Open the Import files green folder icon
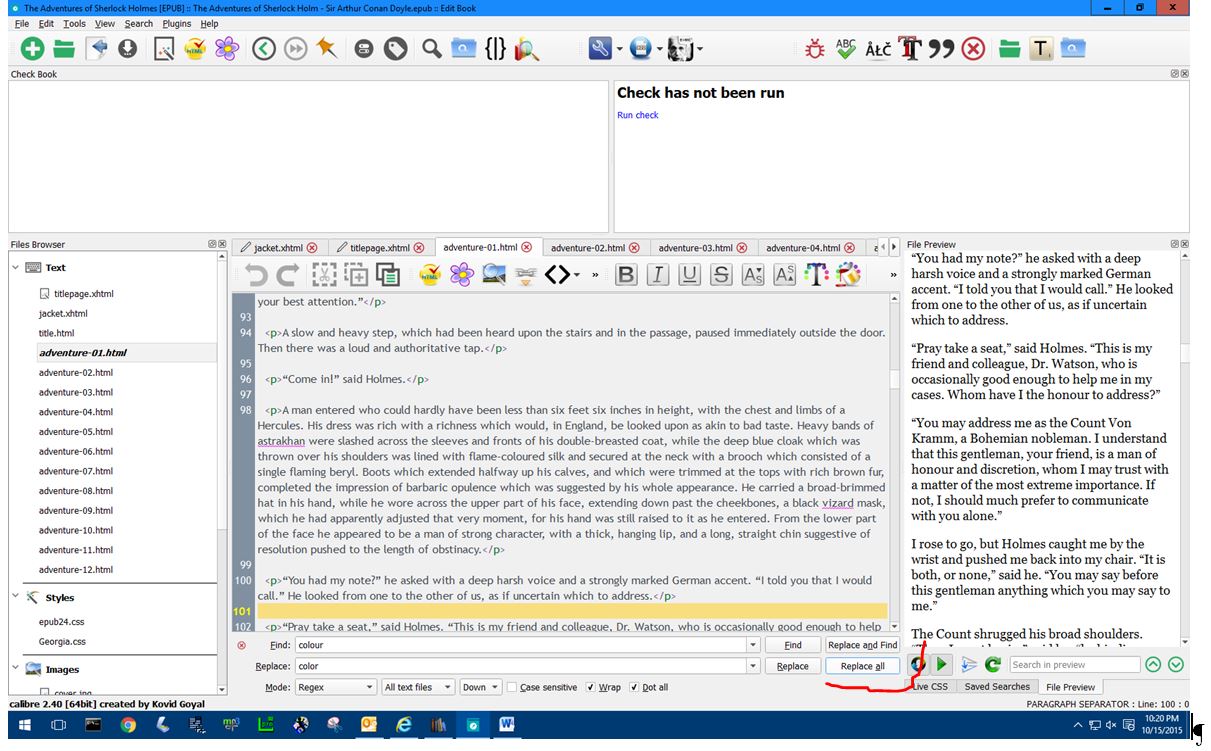This screenshot has width=1211, height=751. click(64, 48)
